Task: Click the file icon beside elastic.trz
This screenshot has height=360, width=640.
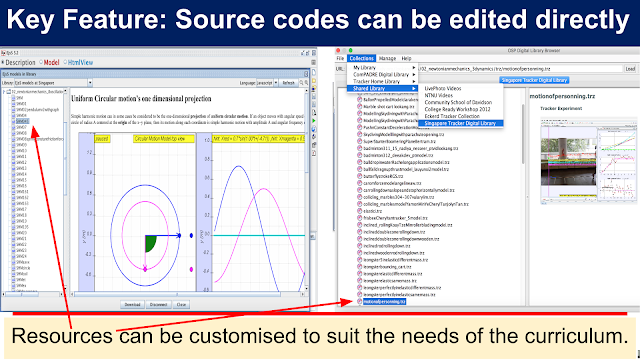Action: (x=360, y=211)
